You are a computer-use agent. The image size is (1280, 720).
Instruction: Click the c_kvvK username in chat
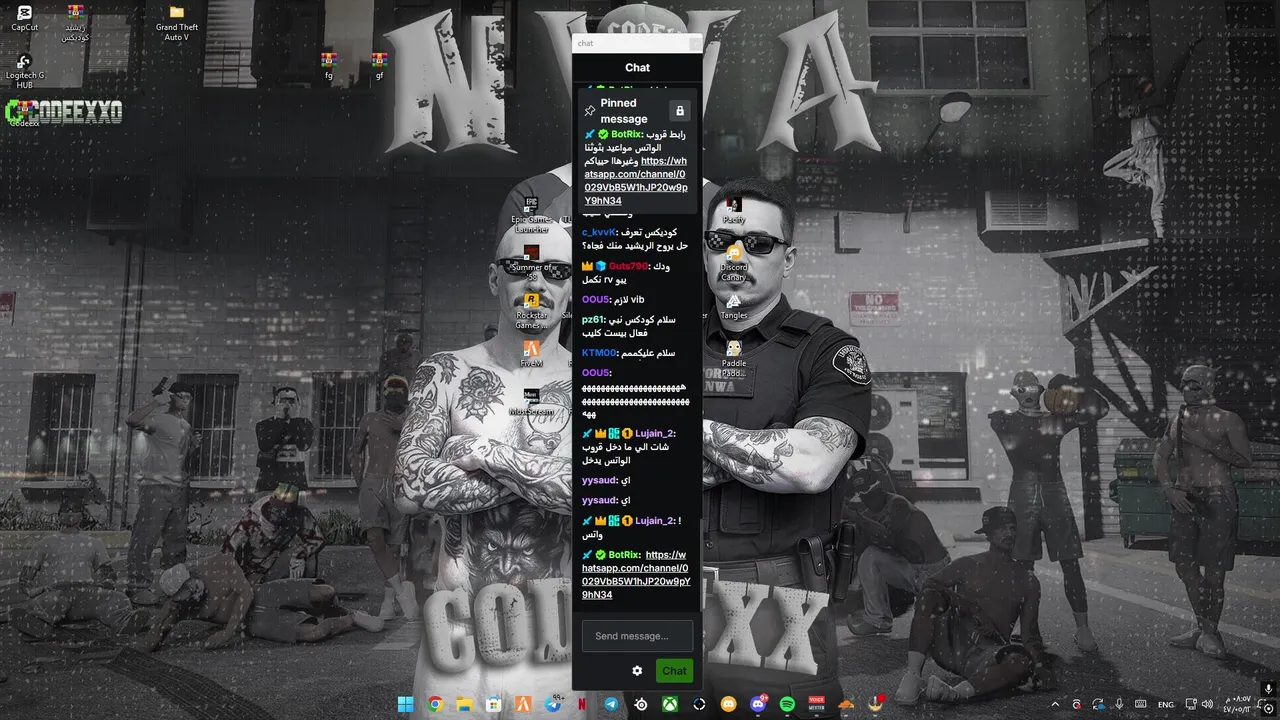point(599,232)
